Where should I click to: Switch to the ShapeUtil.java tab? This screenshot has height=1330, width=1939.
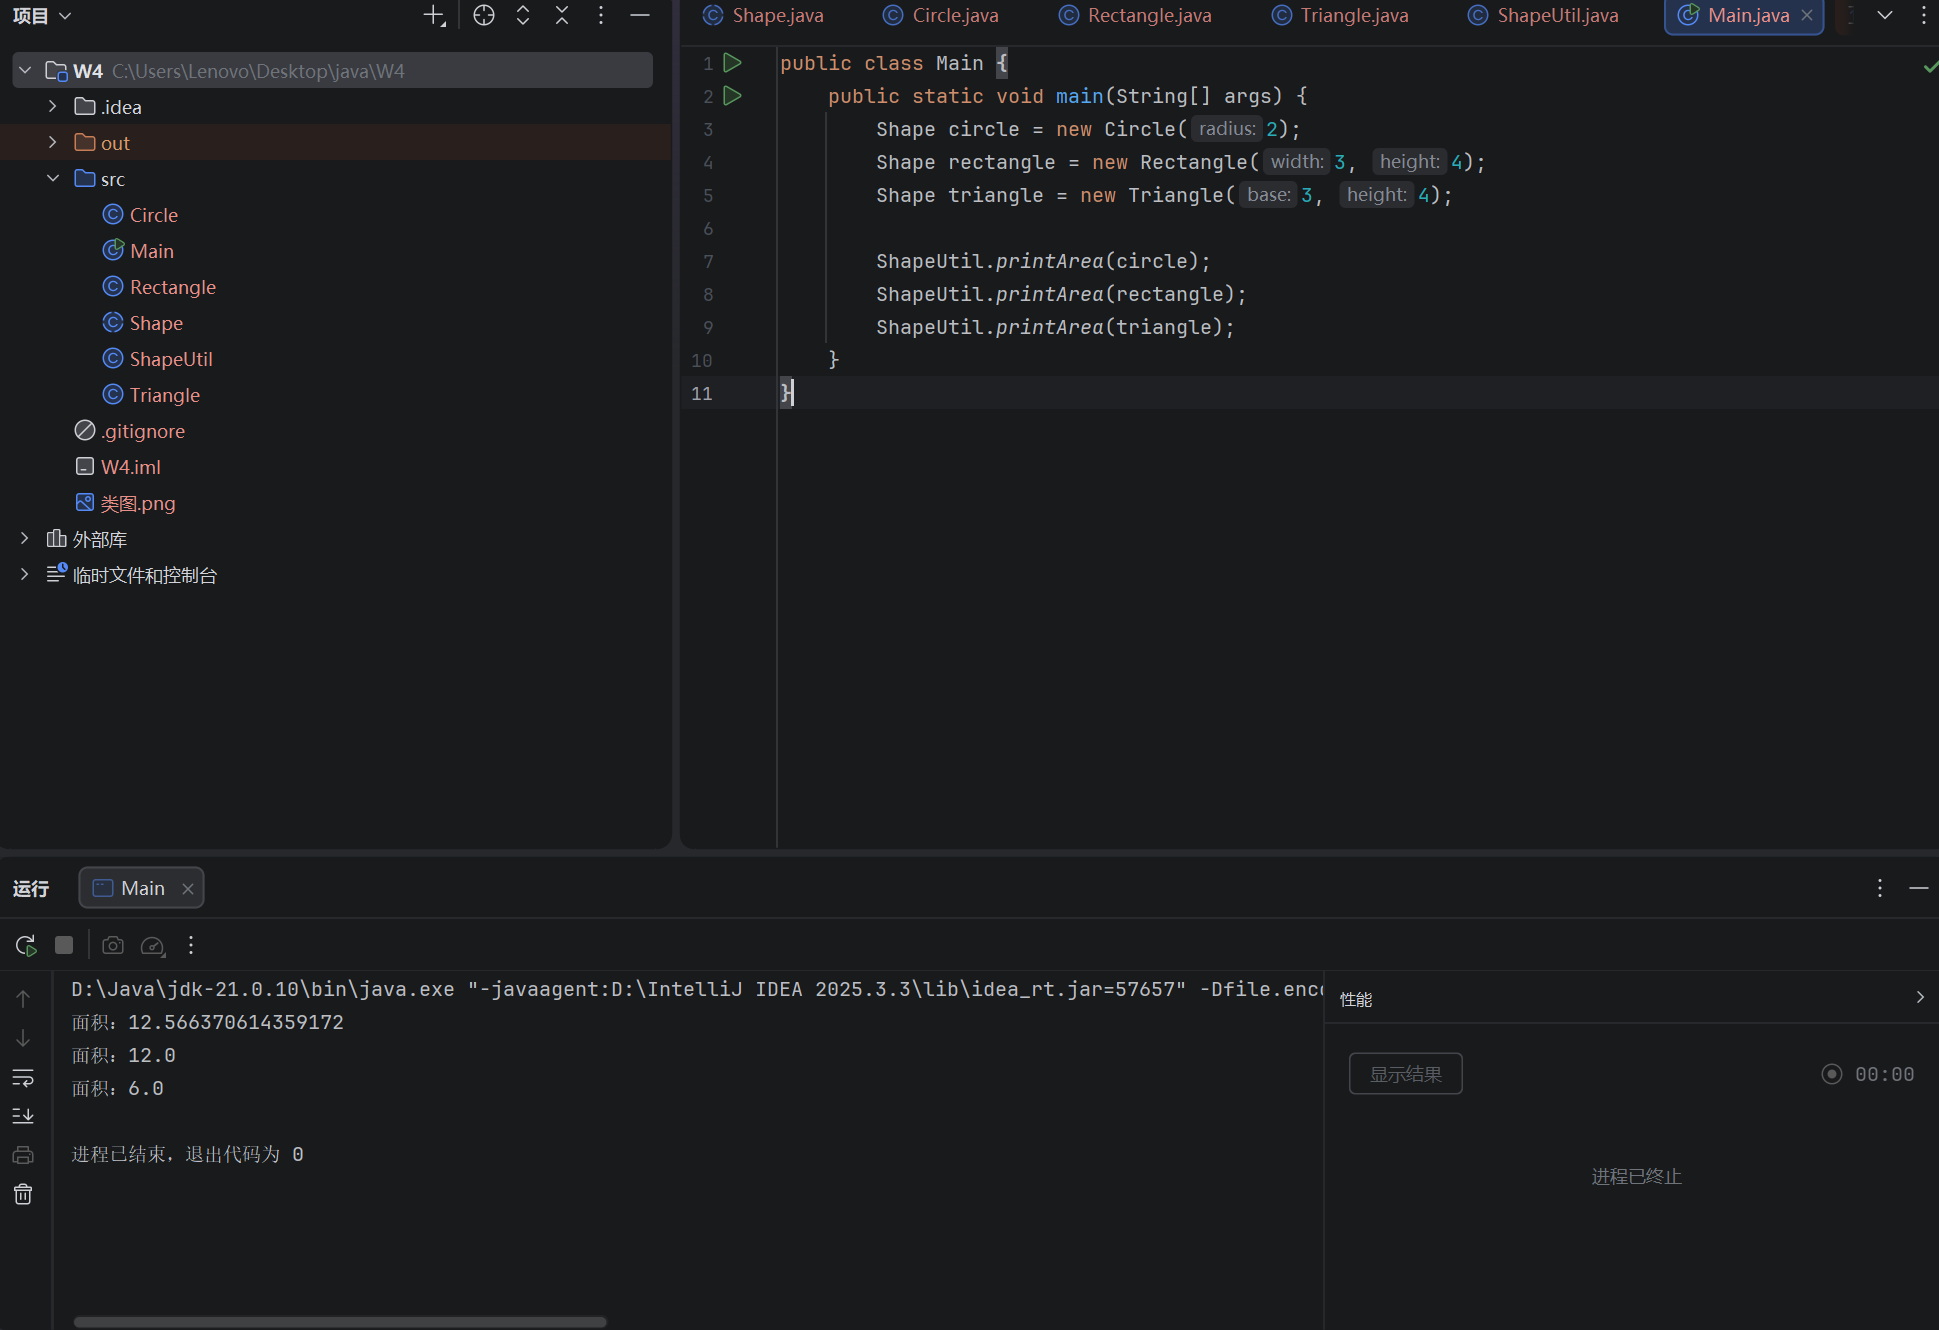point(1556,15)
